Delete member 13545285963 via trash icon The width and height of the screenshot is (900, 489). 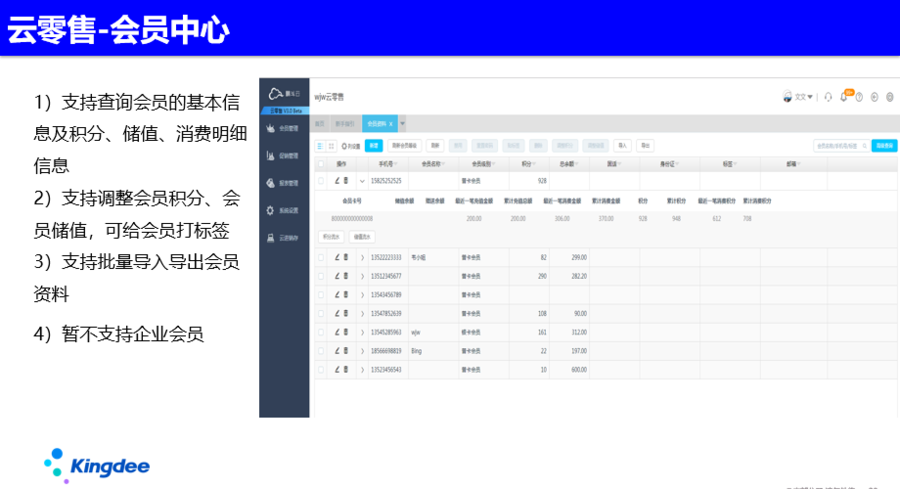(x=346, y=332)
